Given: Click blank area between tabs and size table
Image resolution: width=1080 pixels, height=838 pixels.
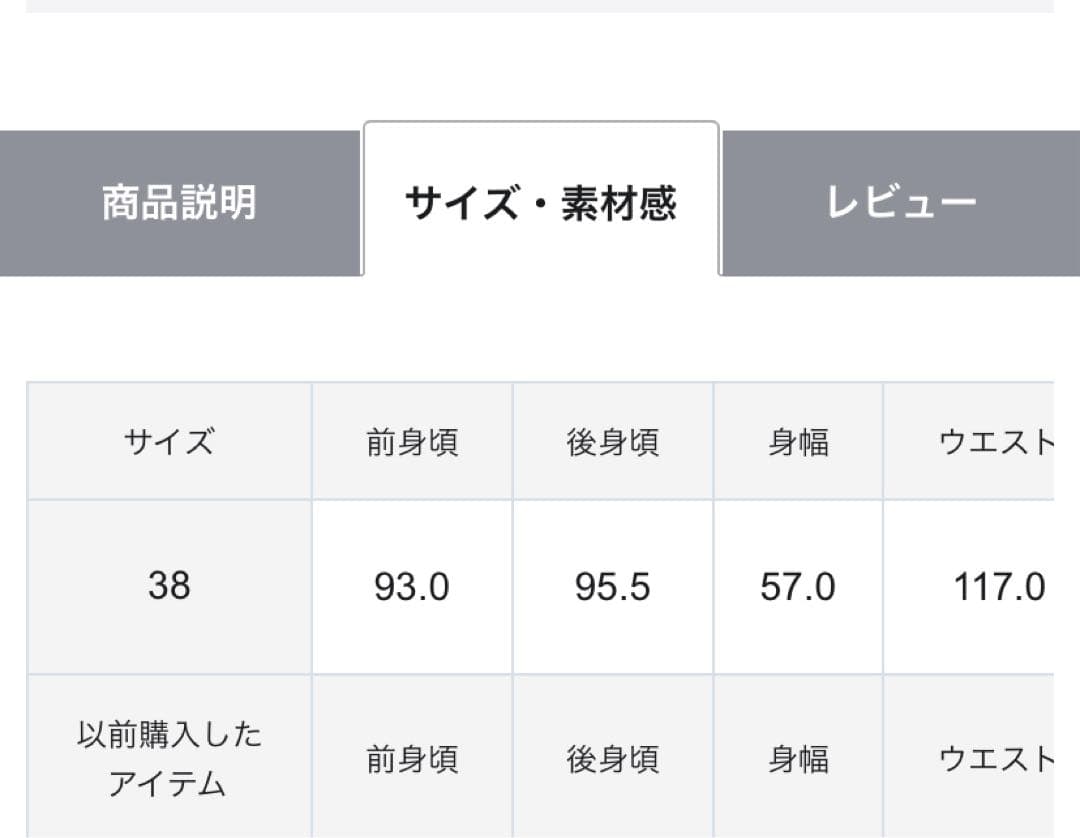Looking at the screenshot, I should click(x=540, y=328).
